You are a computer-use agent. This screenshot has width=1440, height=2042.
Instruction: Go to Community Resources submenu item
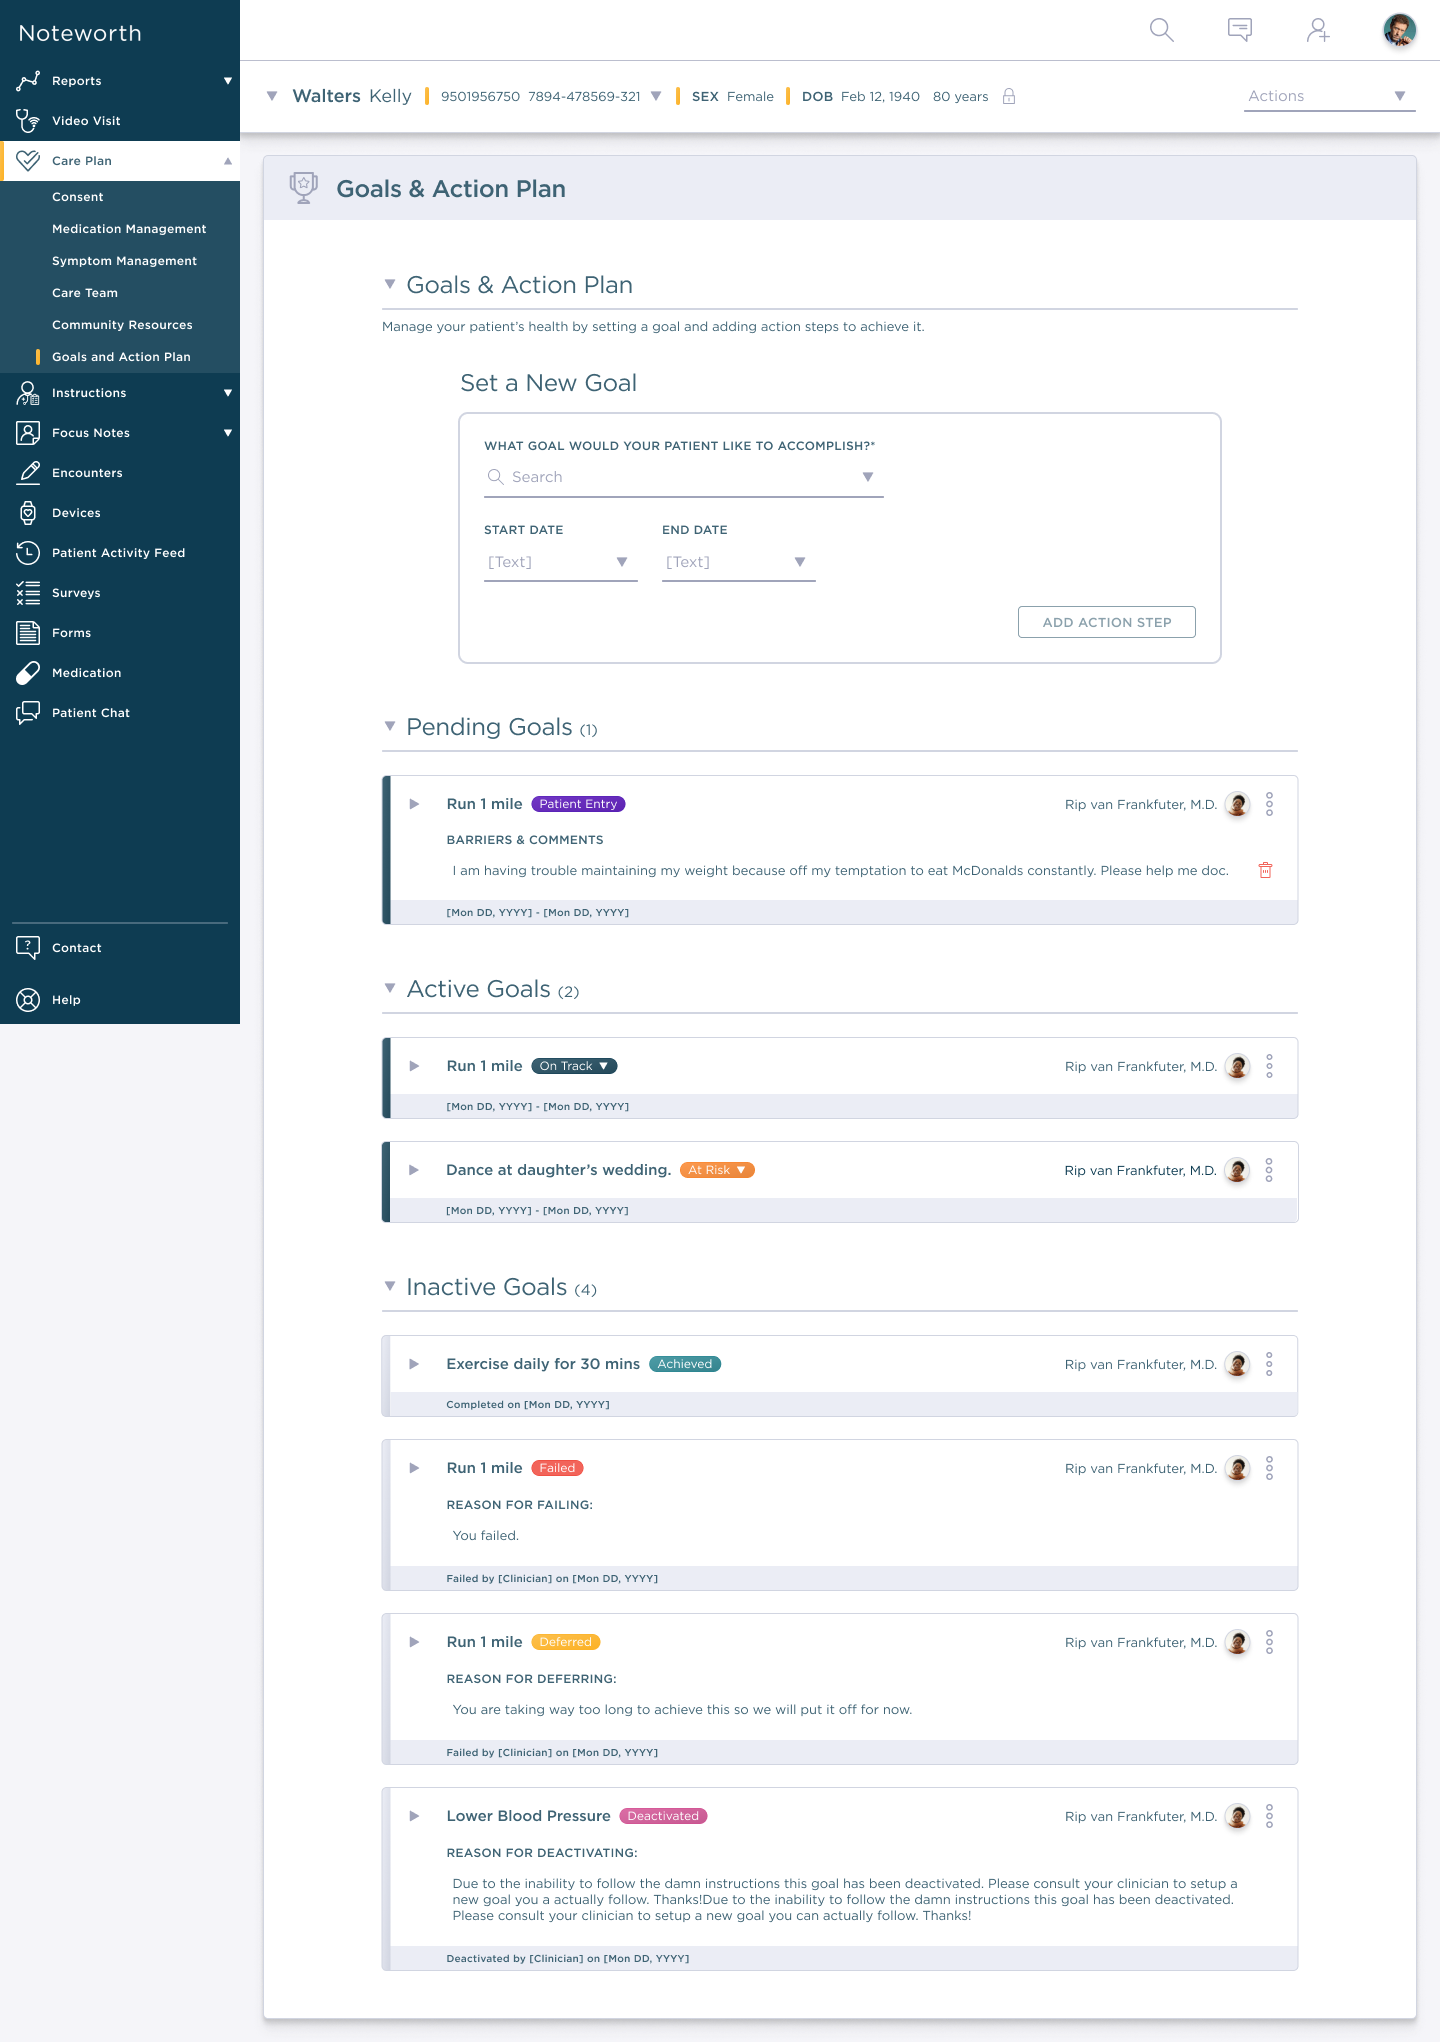[x=122, y=325]
